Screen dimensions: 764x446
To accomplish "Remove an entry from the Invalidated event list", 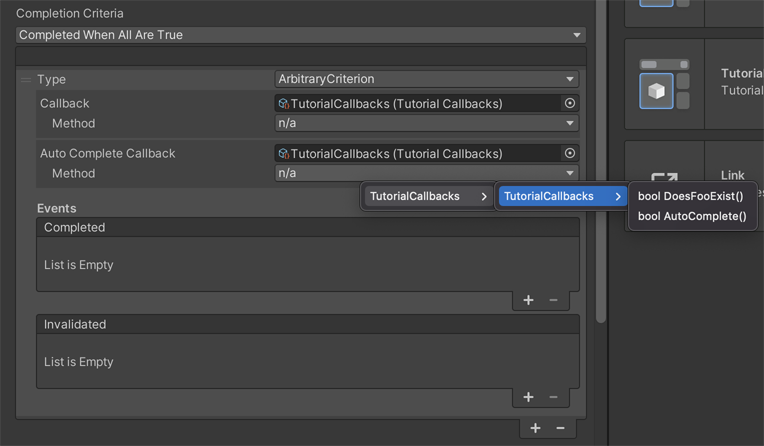I will click(554, 397).
